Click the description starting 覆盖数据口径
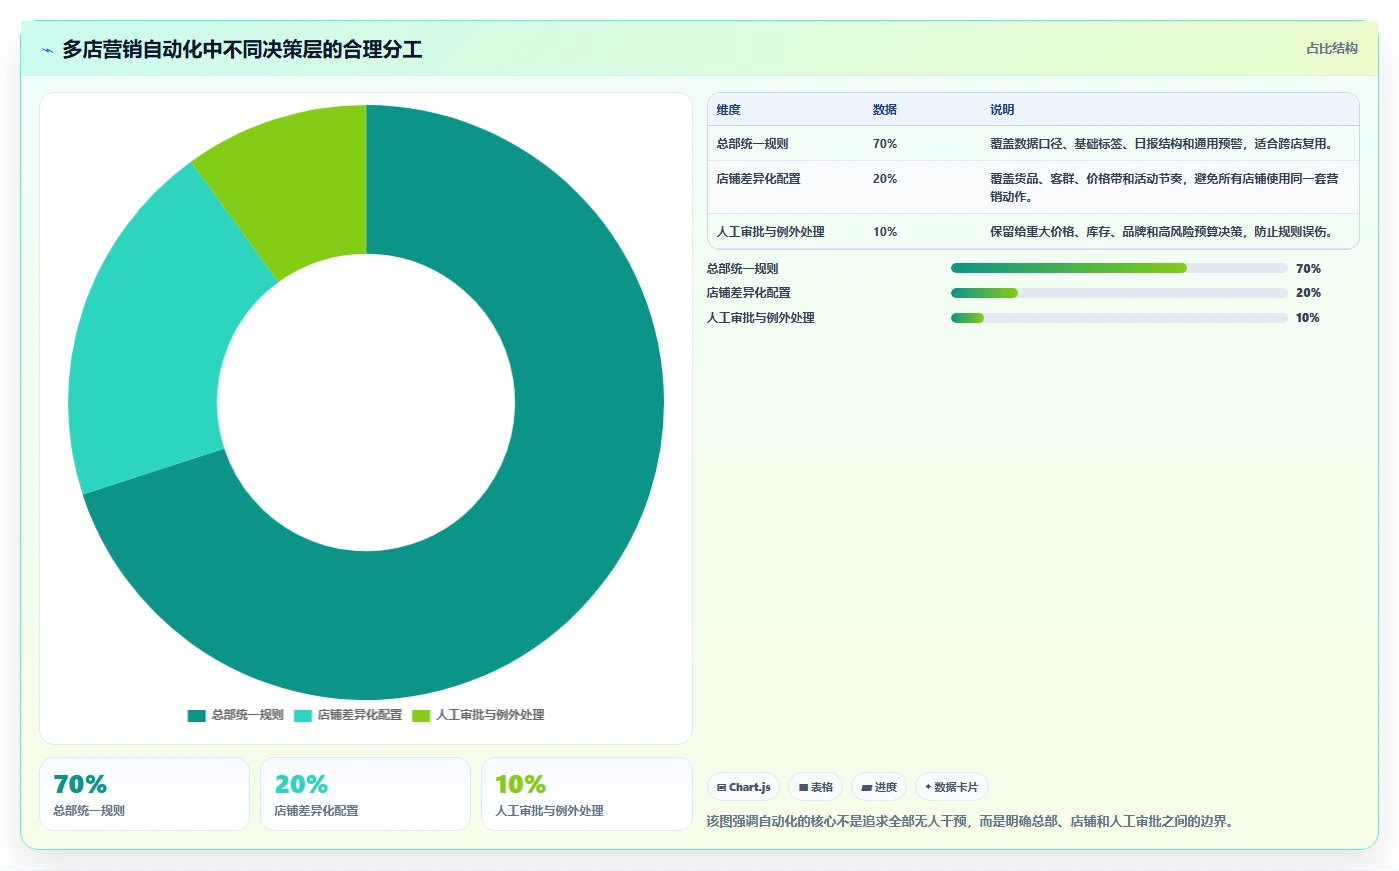This screenshot has height=871, width=1399. click(1164, 144)
